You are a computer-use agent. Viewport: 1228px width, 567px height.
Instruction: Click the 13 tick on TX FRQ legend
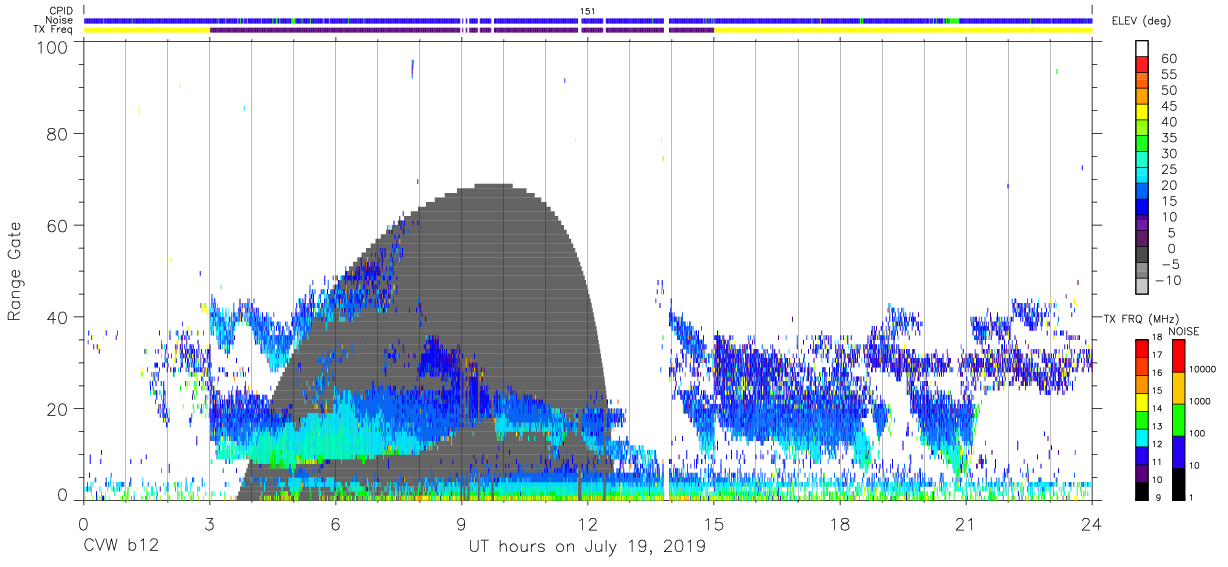click(x=1159, y=426)
